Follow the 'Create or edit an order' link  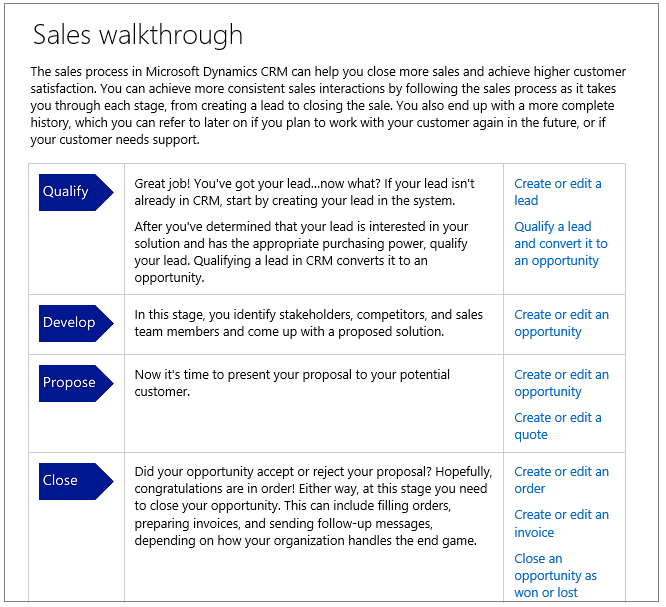pyautogui.click(x=561, y=480)
